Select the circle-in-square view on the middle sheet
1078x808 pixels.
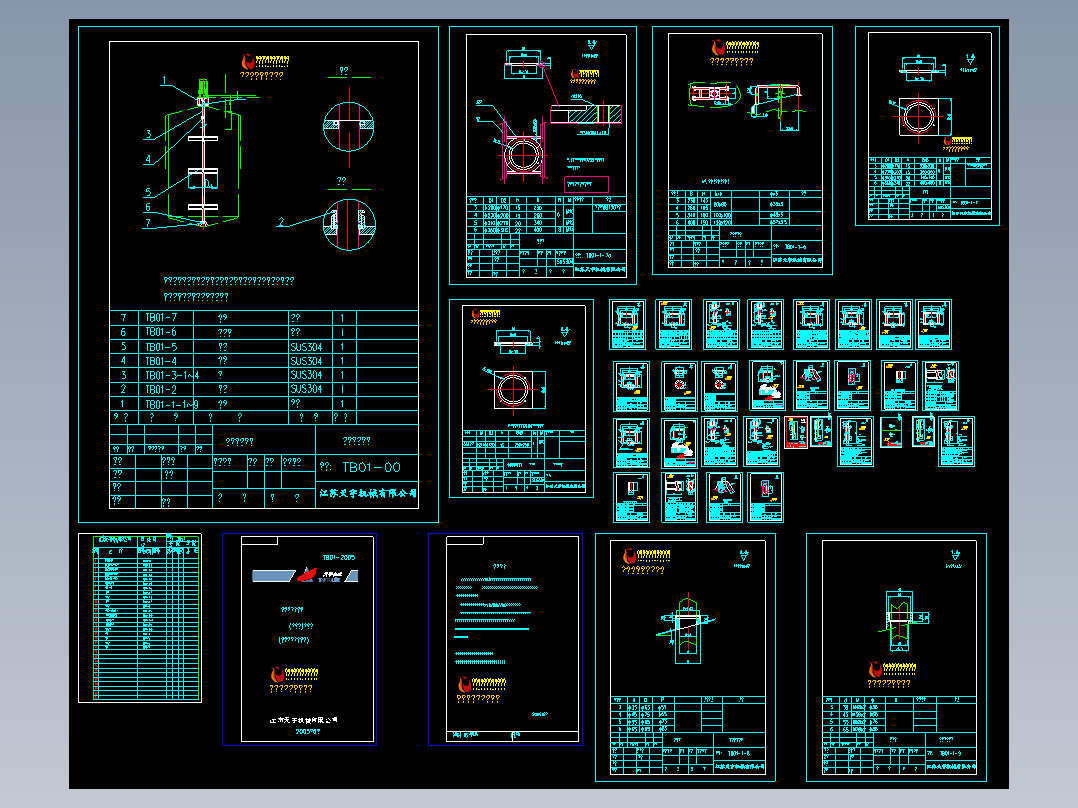515,389
